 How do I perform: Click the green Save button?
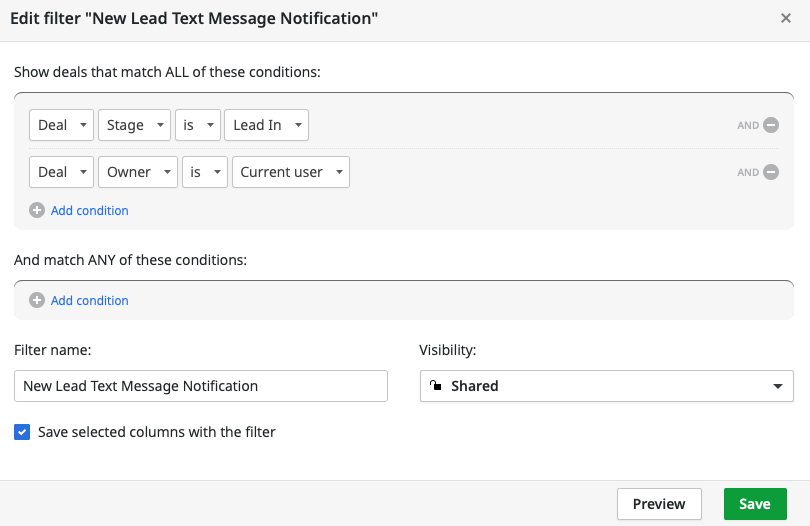pyautogui.click(x=755, y=504)
